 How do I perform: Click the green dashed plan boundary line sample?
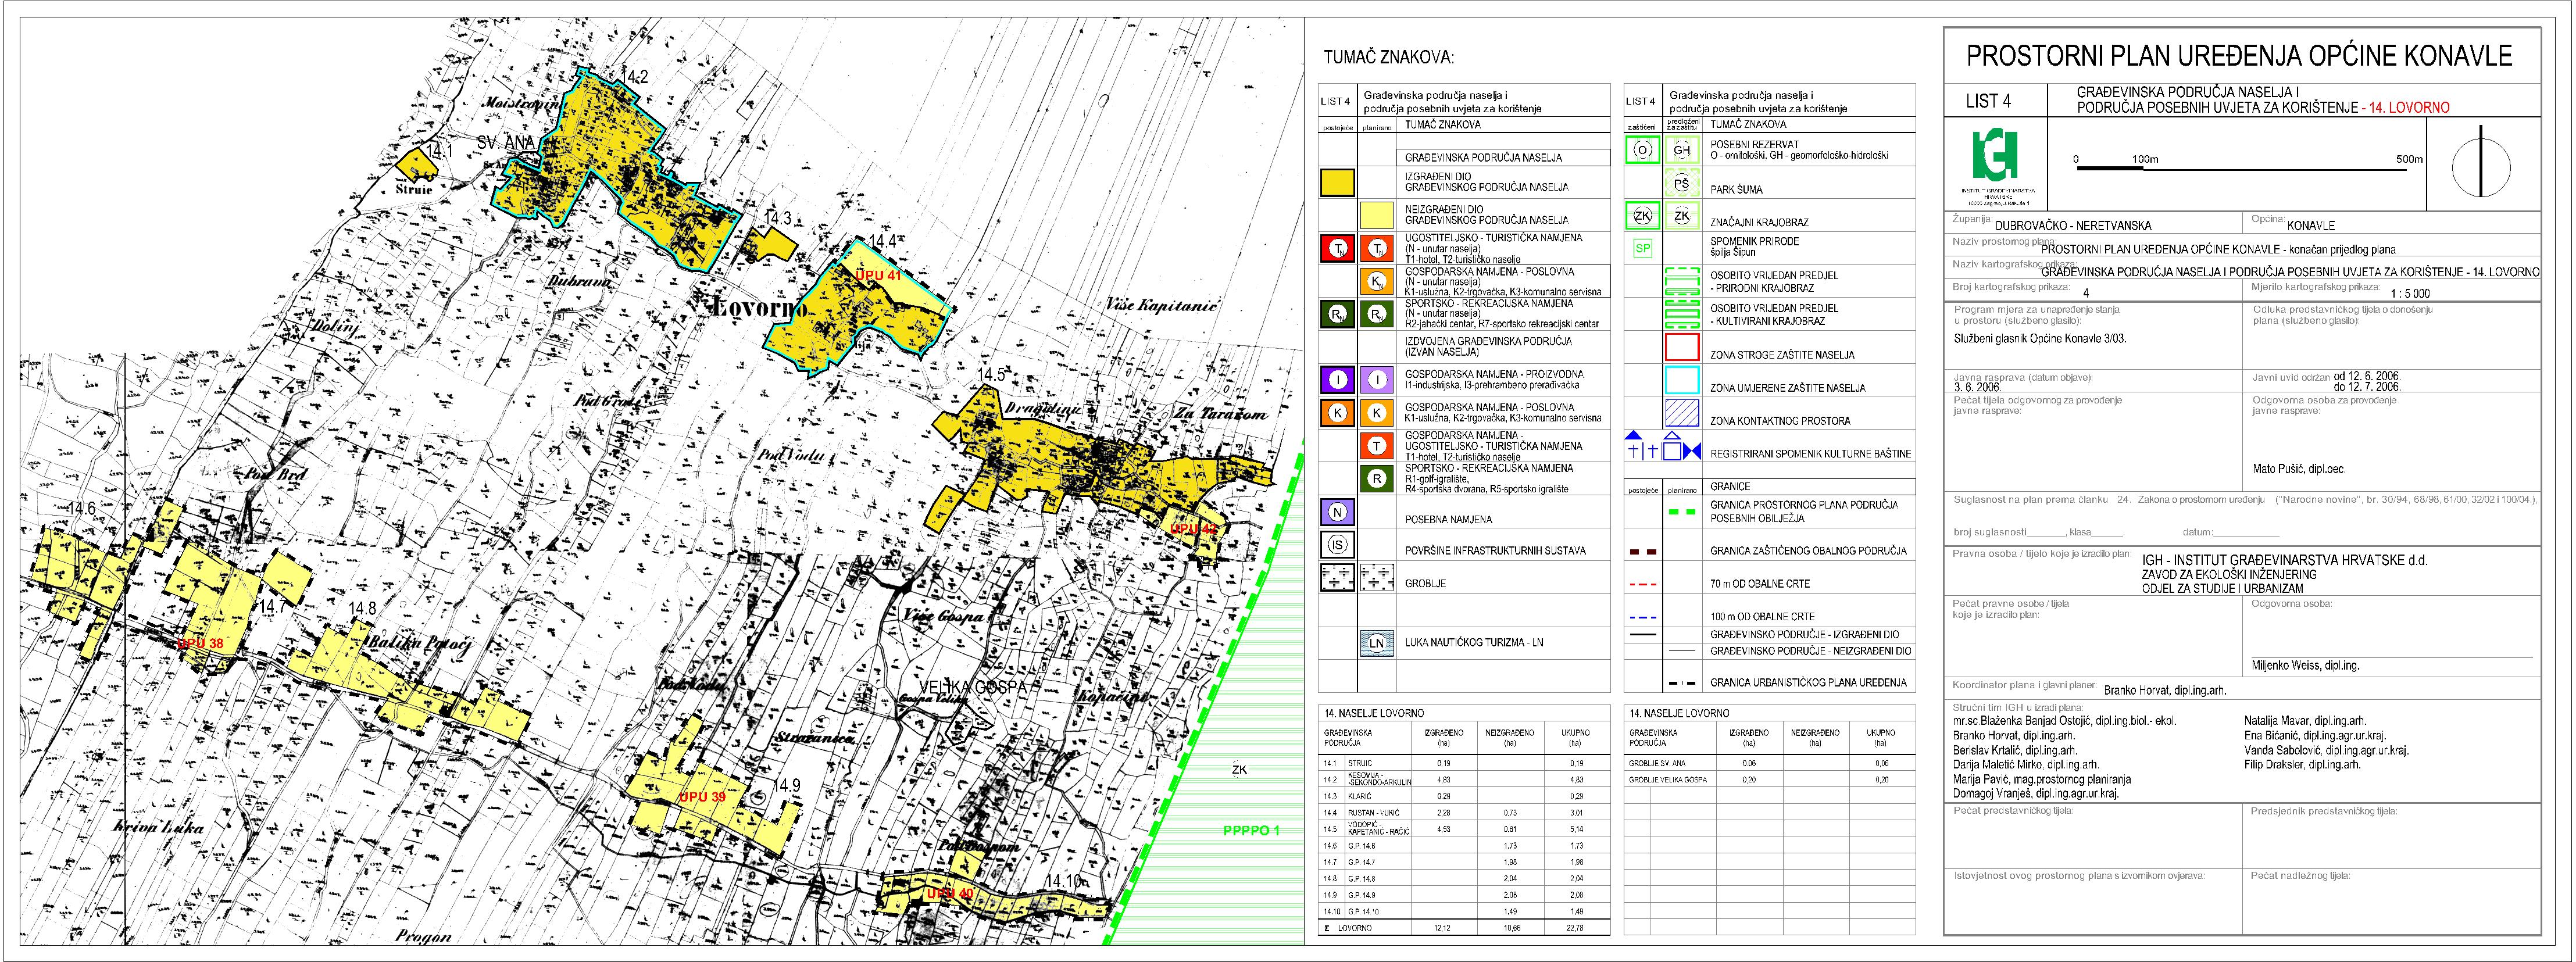pyautogui.click(x=1682, y=512)
